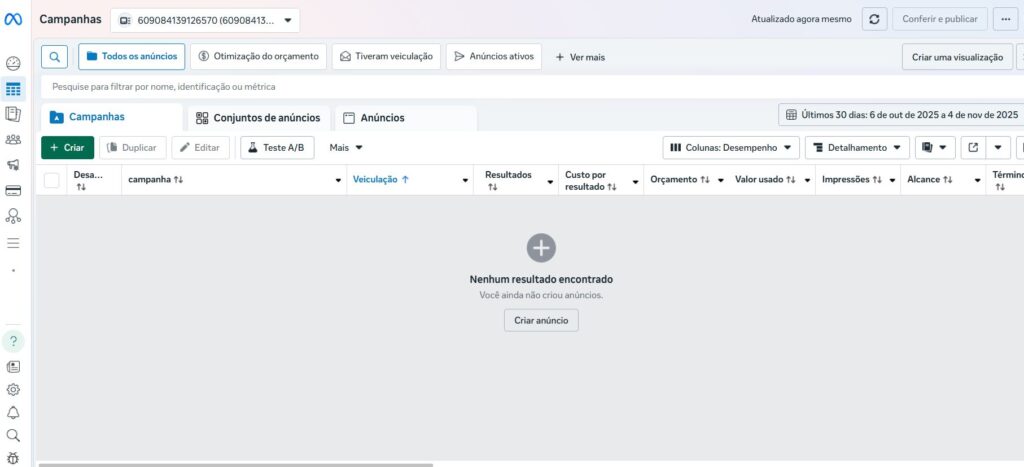Toggle the select-all campaigns checkbox
Viewport: 1024px width, 467px height.
point(52,180)
